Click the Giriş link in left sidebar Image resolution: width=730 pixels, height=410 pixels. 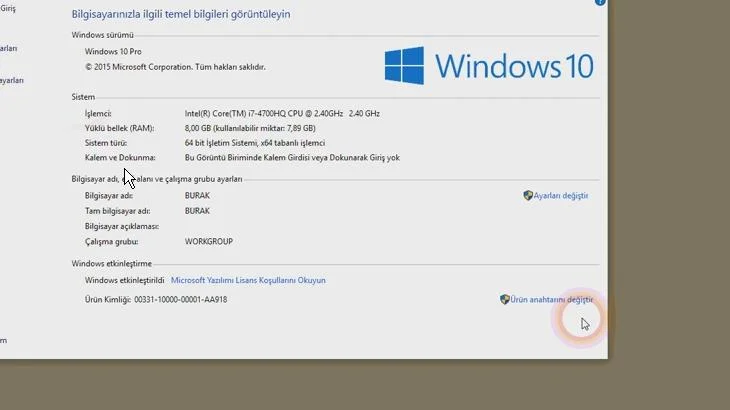(6, 10)
